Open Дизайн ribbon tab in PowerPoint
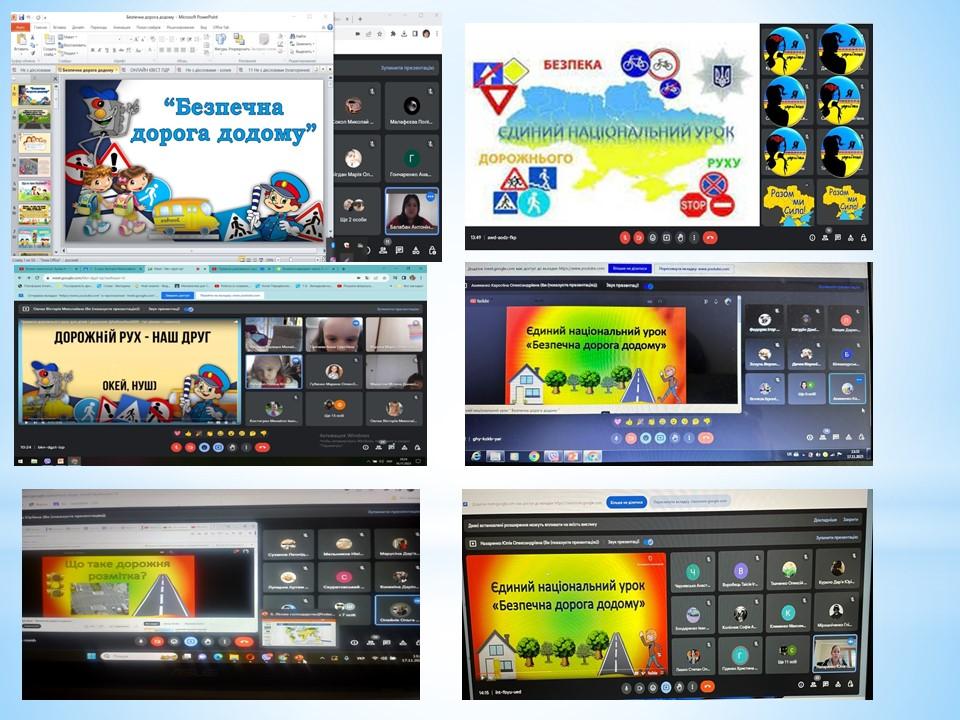 coord(78,28)
